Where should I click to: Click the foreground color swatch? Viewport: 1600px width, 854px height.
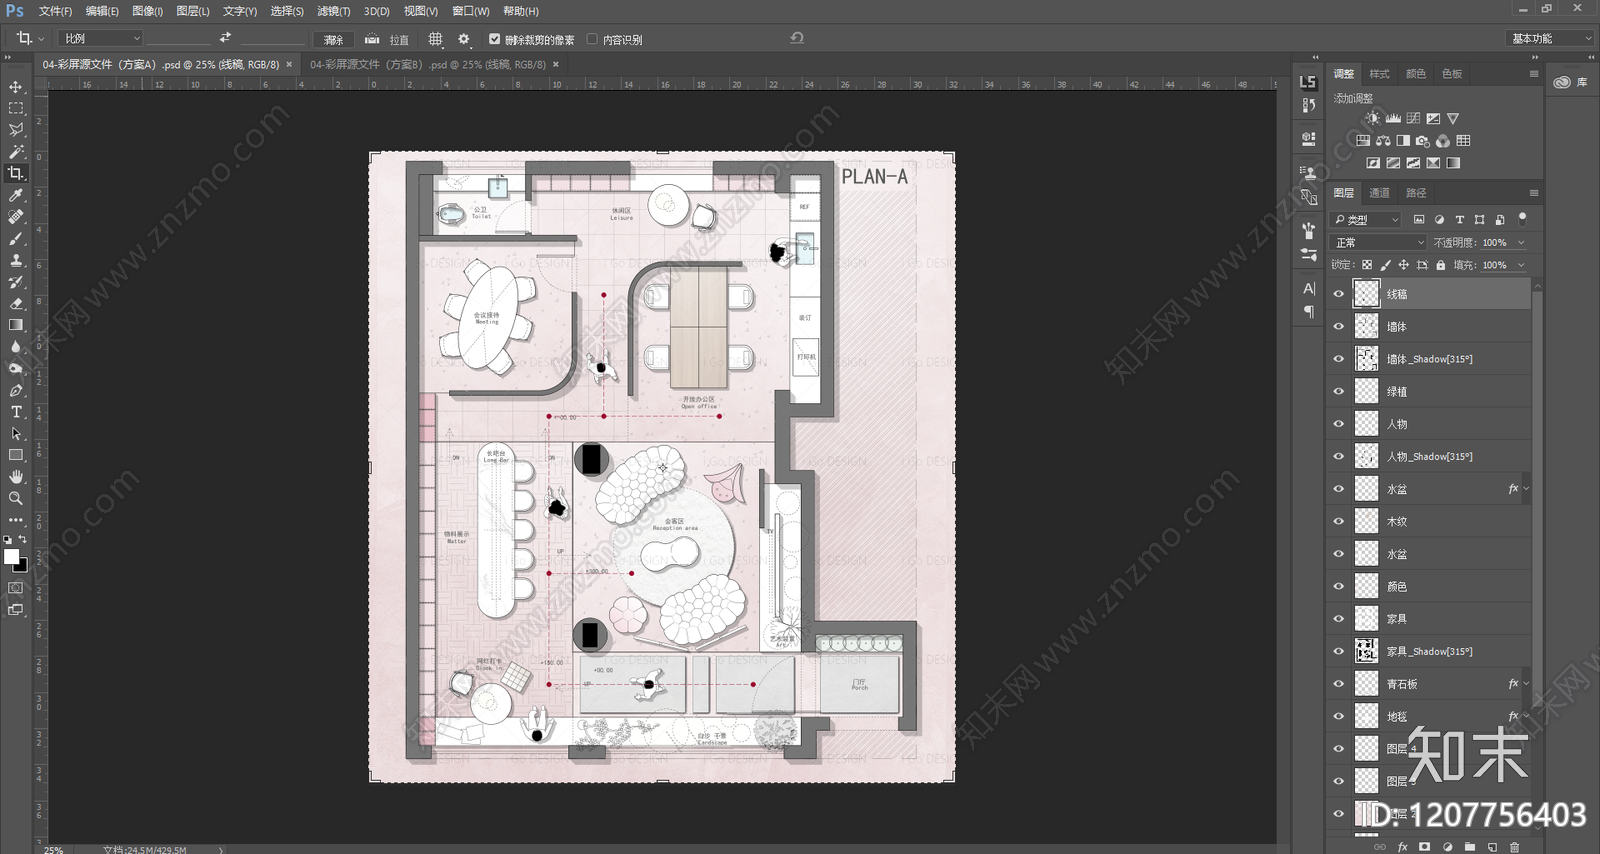(11, 557)
